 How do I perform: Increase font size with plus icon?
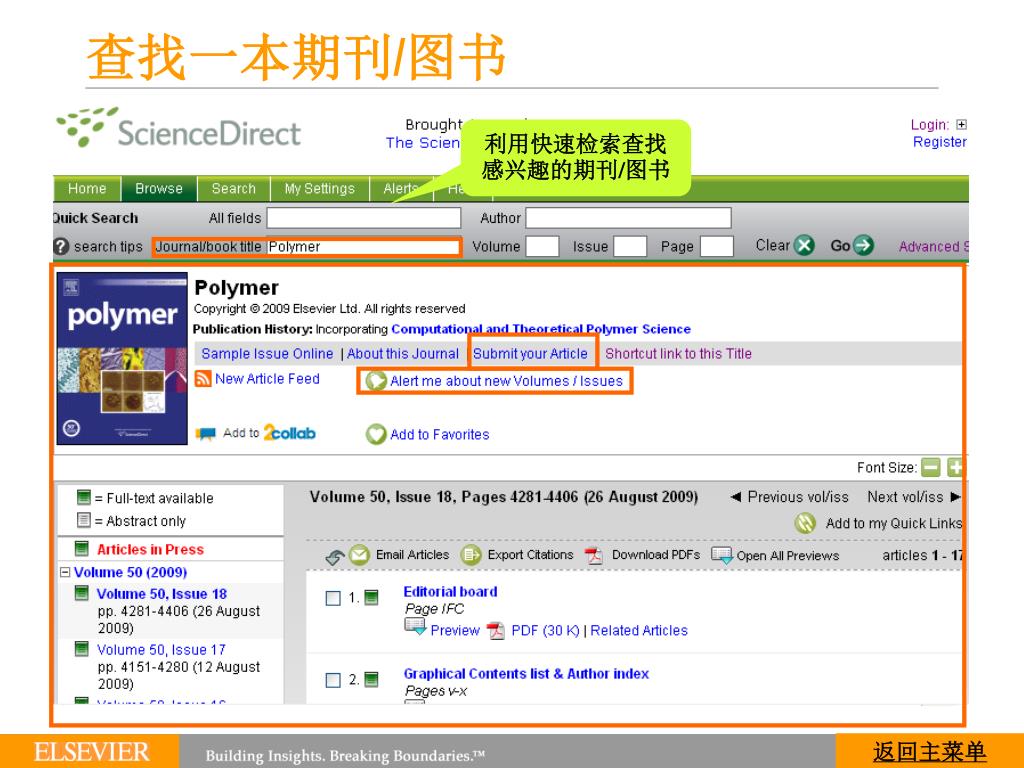tap(955, 468)
